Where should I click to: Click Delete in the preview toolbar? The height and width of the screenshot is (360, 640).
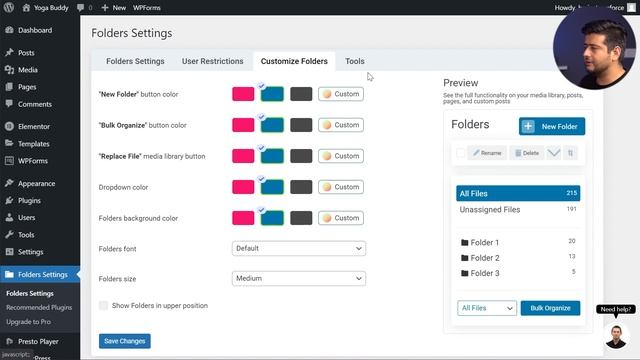(x=527, y=153)
